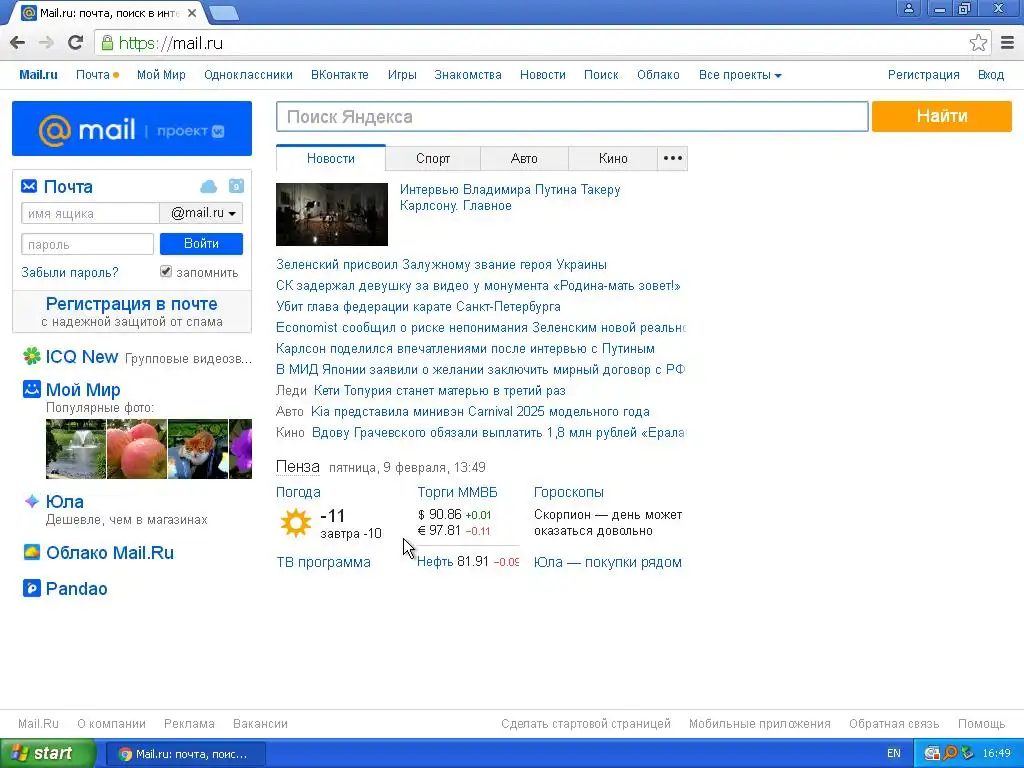Click the @mail logo banner
The width and height of the screenshot is (1024, 768).
click(132, 129)
